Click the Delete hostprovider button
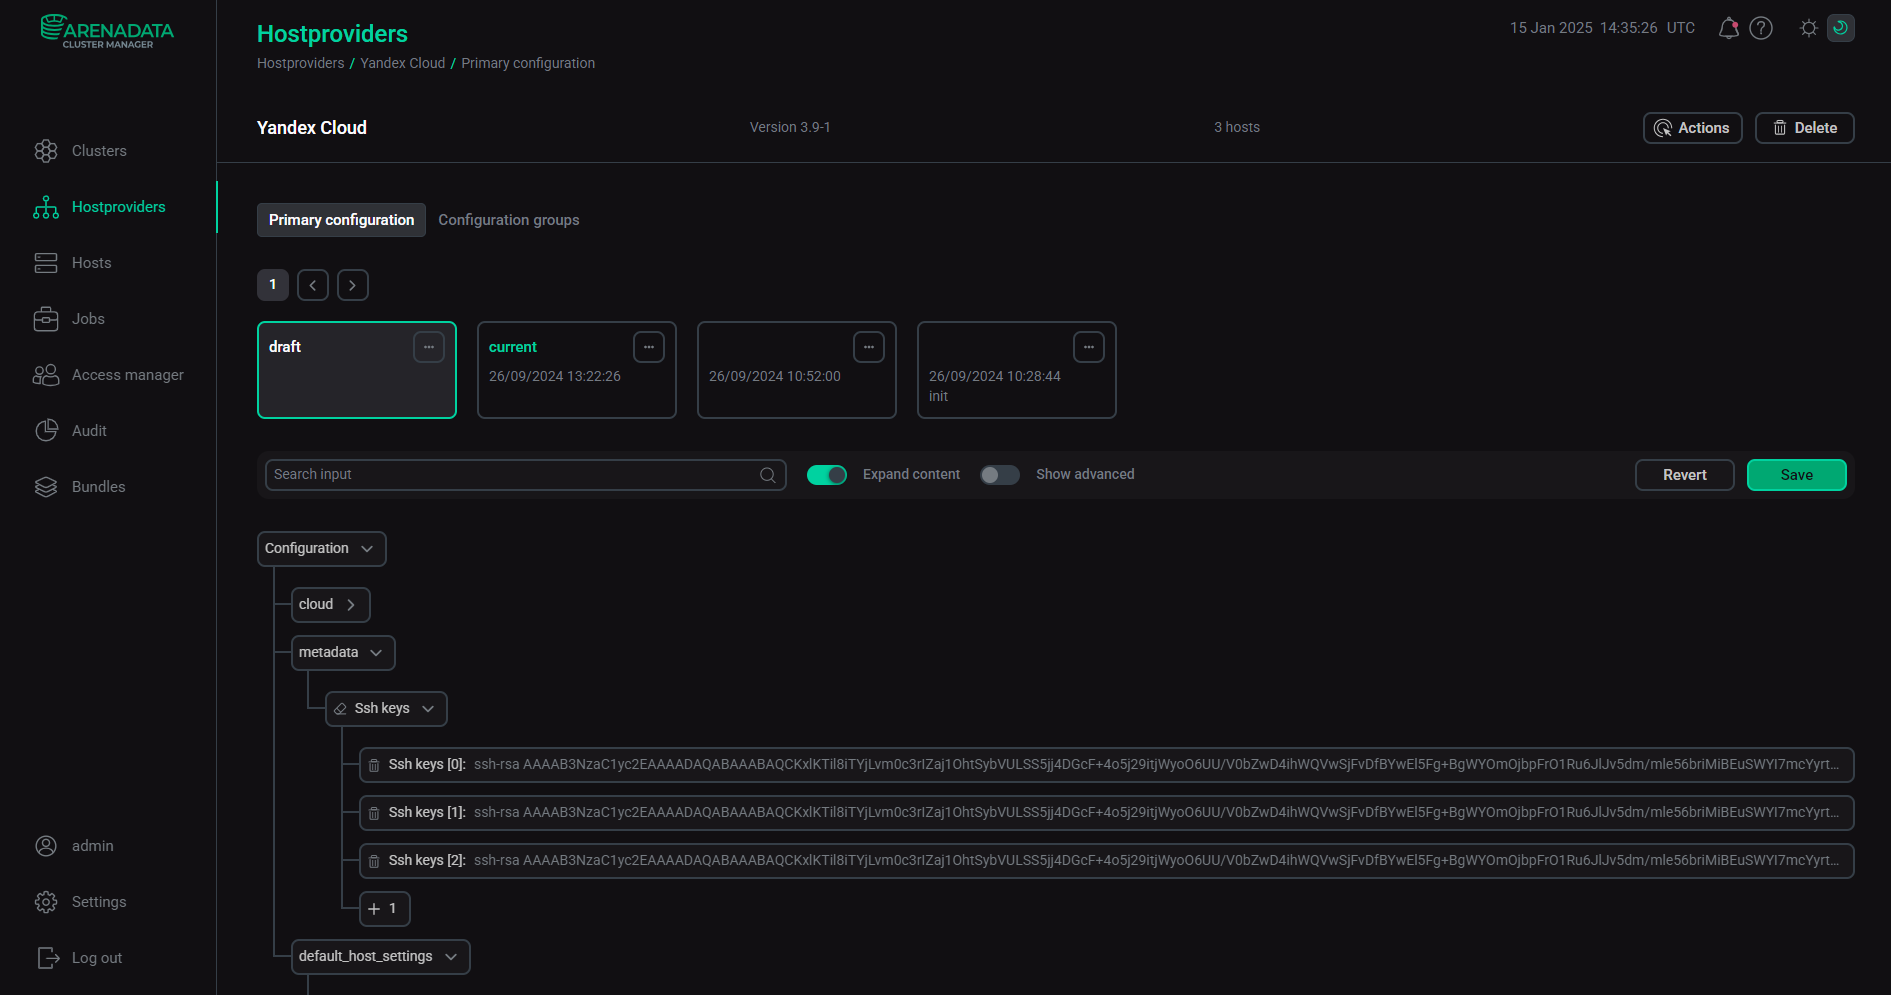The image size is (1891, 995). click(x=1805, y=128)
